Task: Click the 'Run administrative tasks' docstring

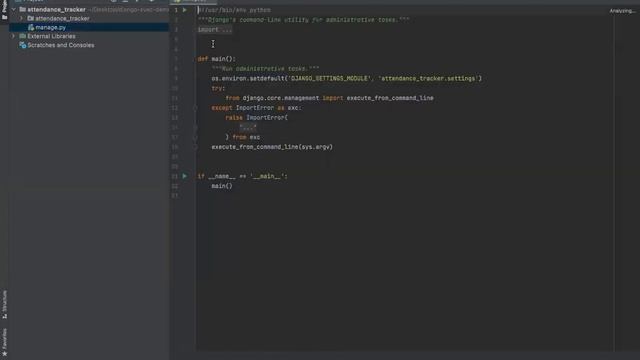Action: click(x=265, y=69)
